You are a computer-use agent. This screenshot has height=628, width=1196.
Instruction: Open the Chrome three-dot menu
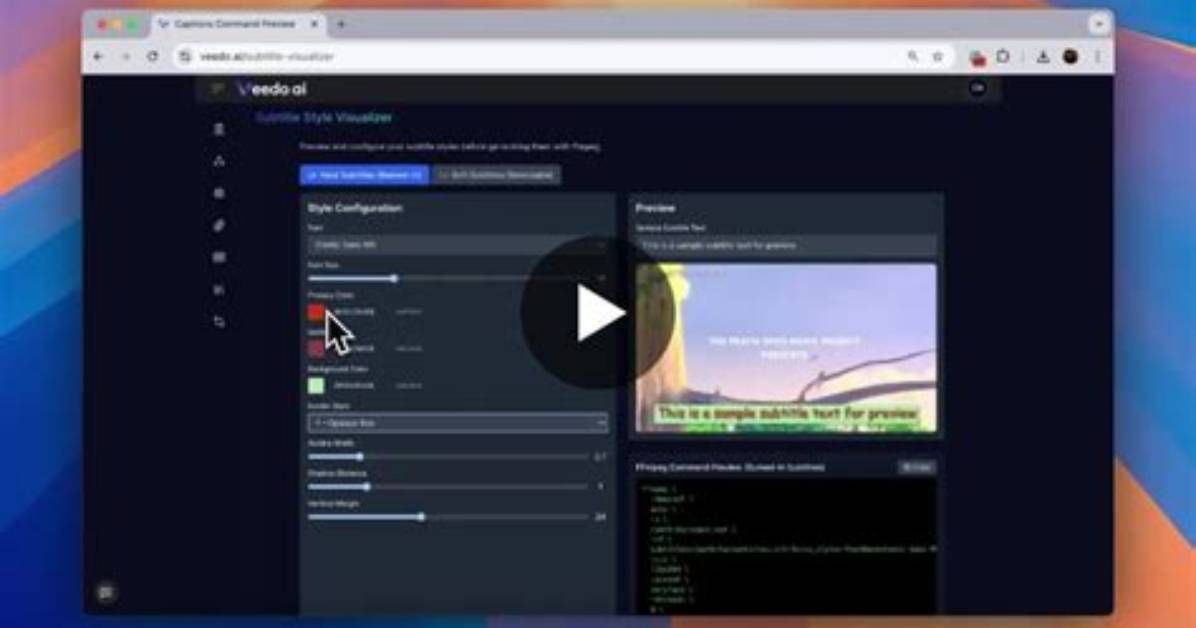click(1098, 56)
